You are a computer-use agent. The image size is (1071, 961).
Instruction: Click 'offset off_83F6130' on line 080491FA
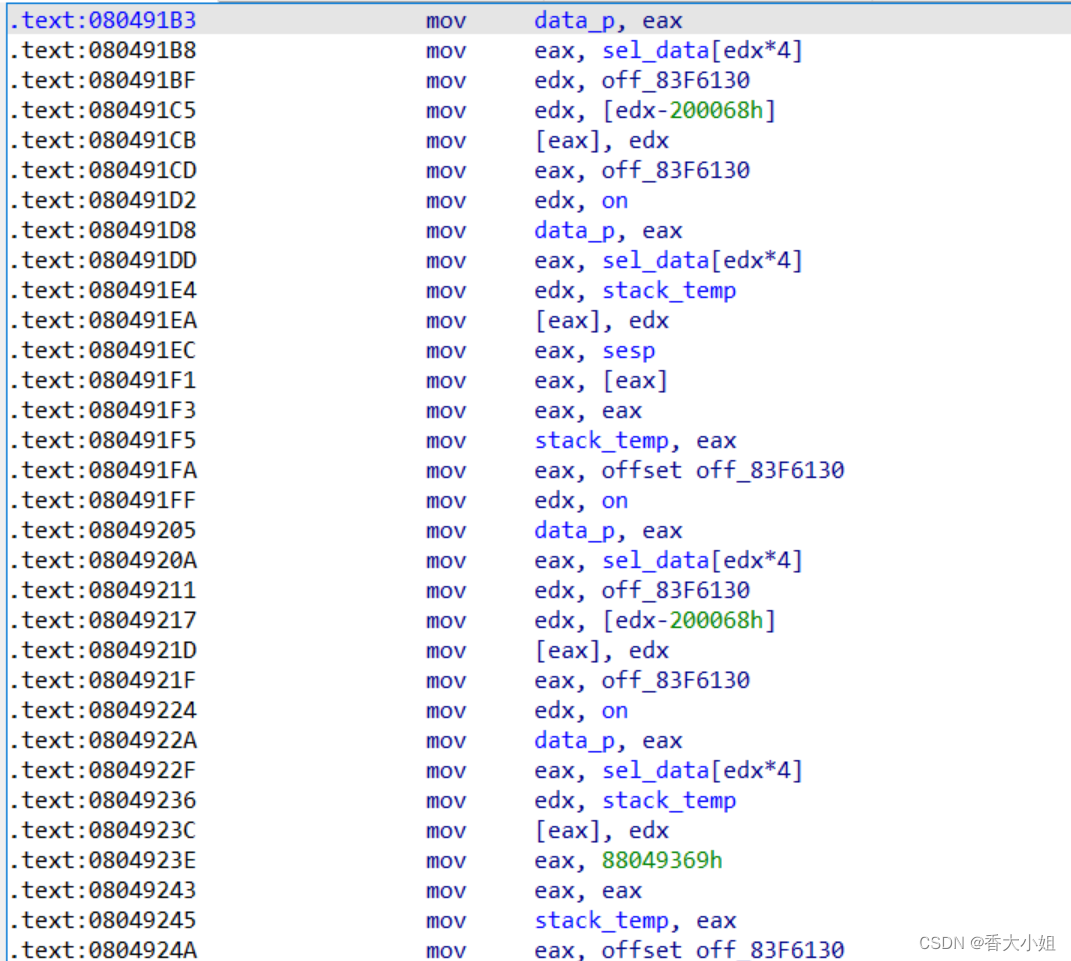tap(723, 471)
